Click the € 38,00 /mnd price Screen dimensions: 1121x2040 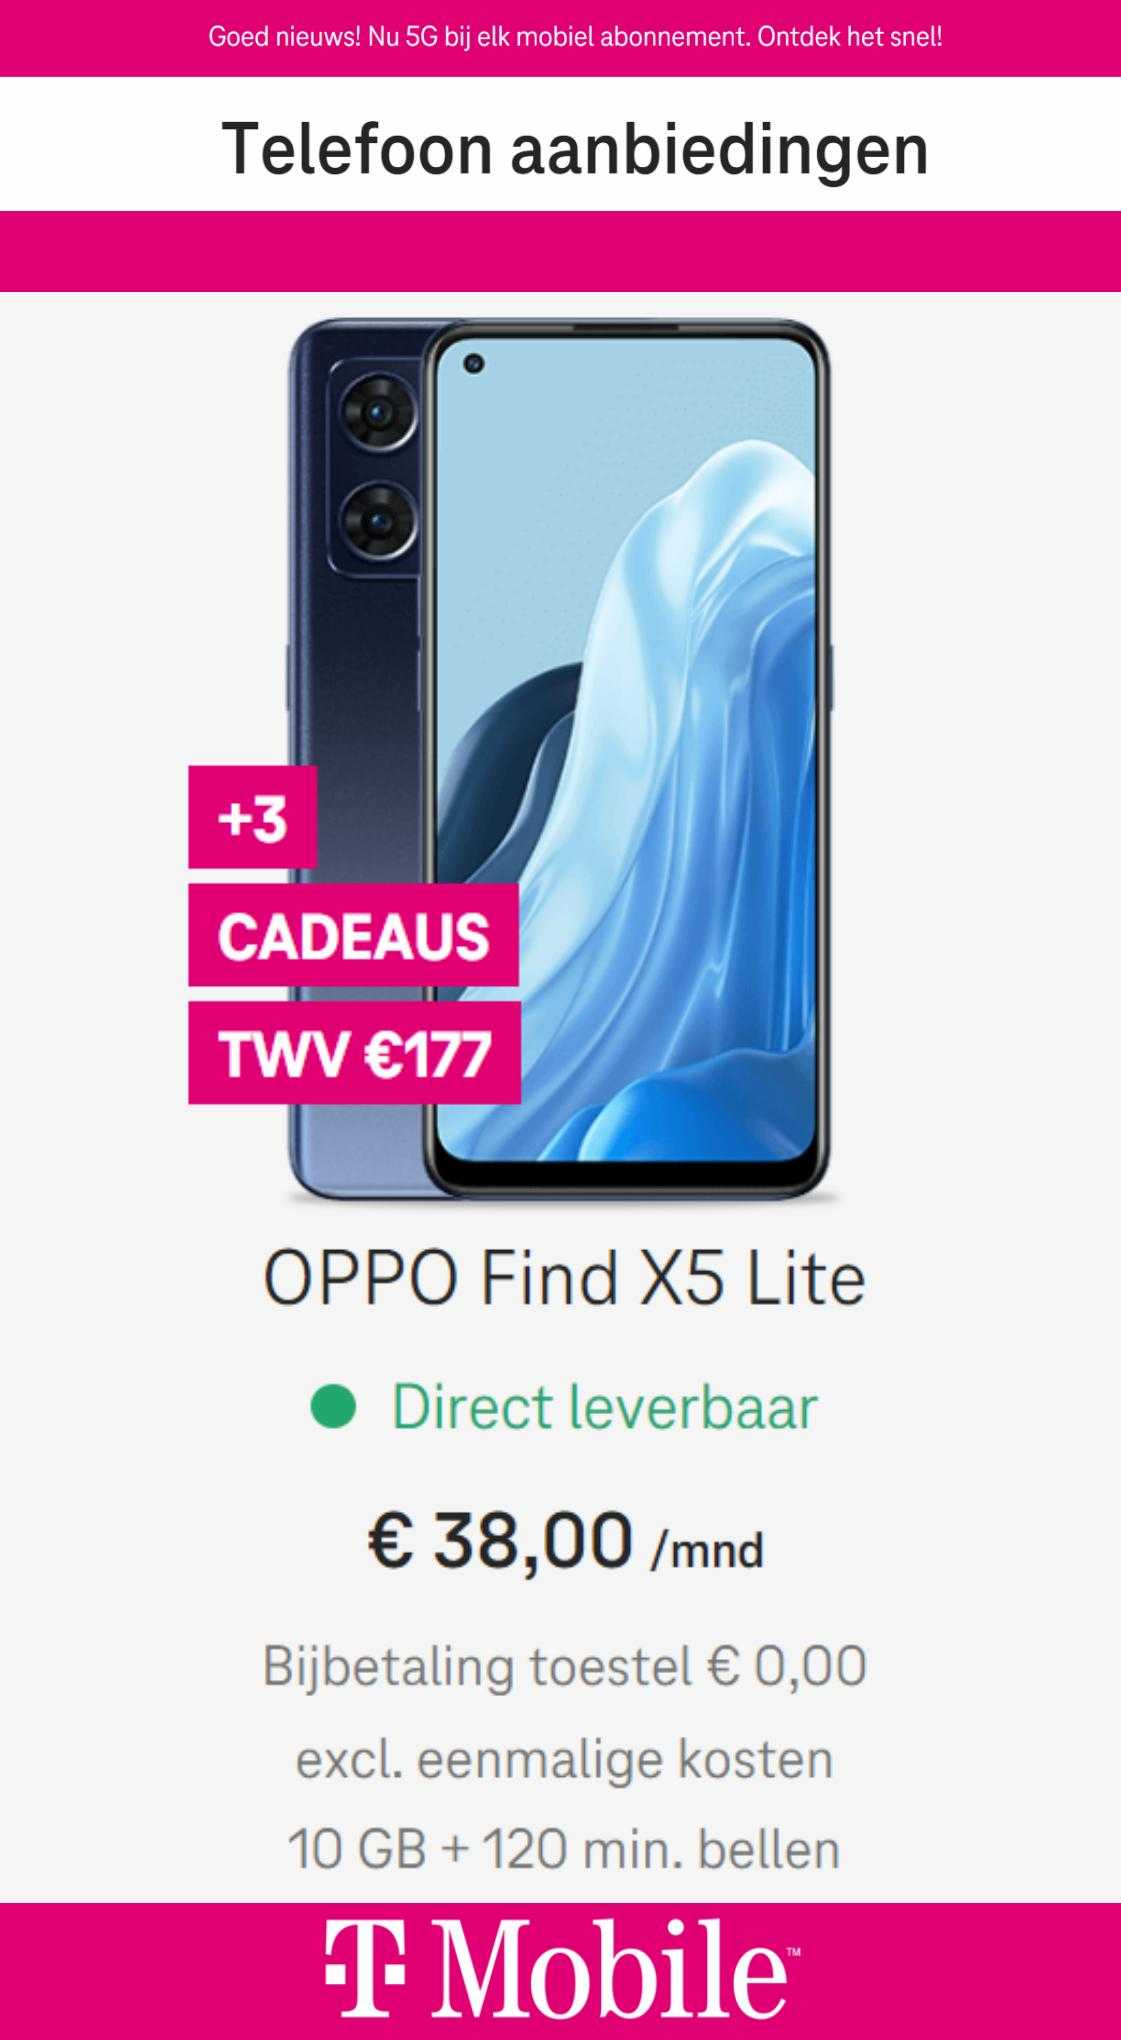[565, 1540]
